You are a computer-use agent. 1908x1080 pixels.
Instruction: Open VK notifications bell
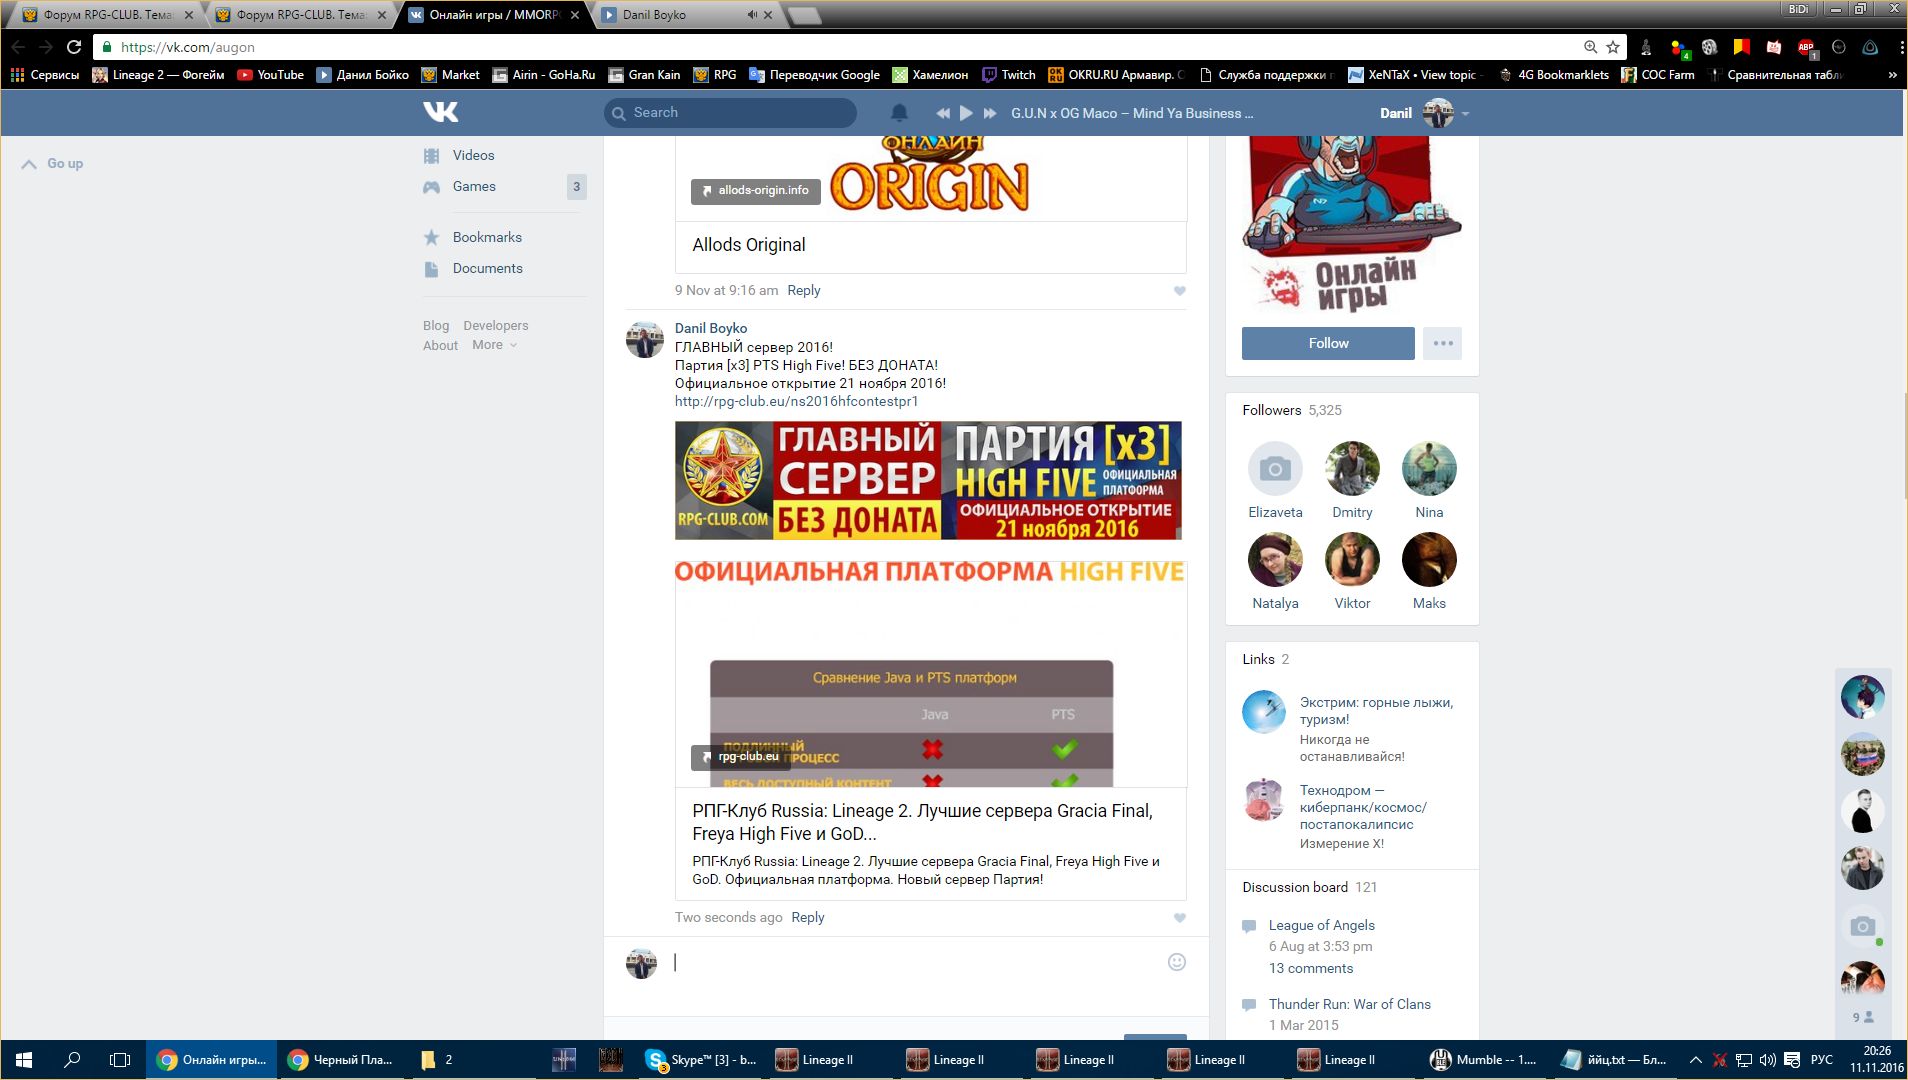pyautogui.click(x=899, y=113)
